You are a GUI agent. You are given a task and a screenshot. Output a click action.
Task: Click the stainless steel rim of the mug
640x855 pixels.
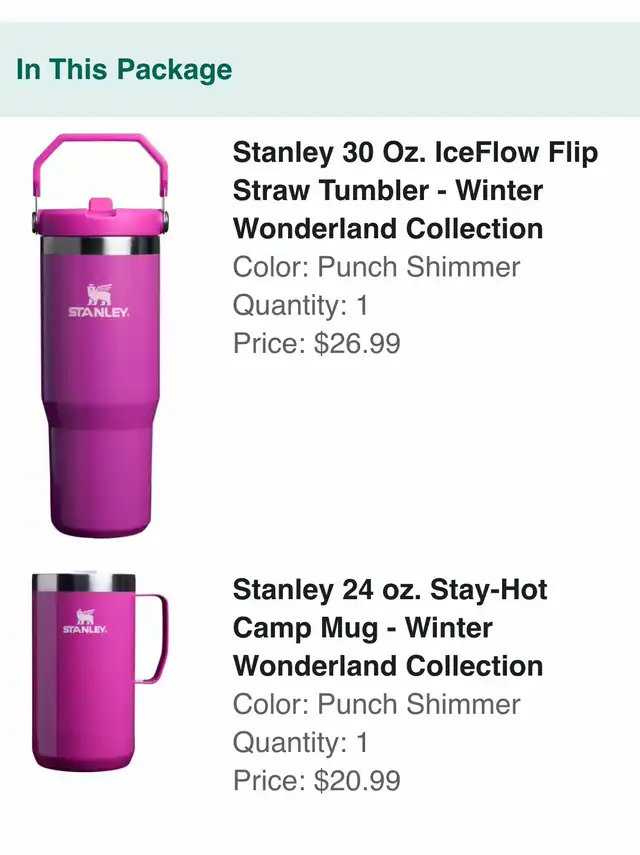pos(83,582)
